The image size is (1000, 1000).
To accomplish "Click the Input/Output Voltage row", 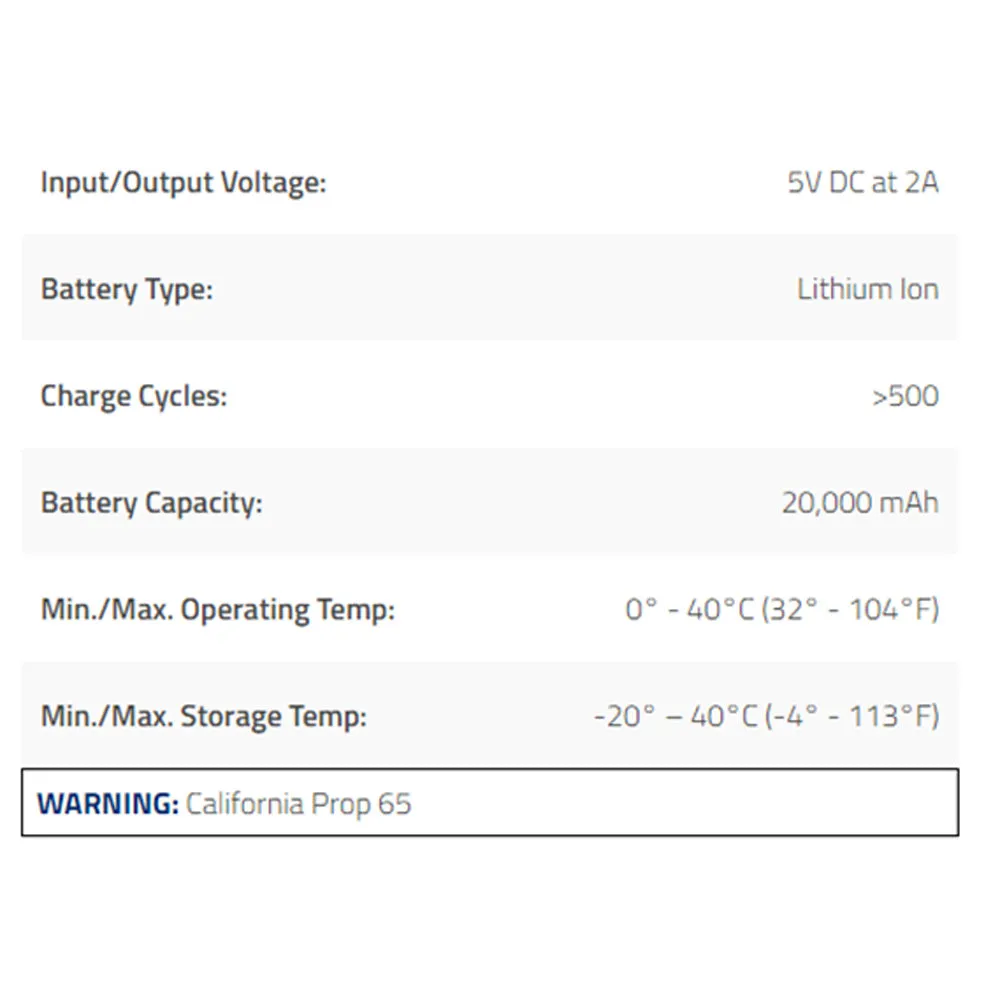I will click(x=490, y=181).
